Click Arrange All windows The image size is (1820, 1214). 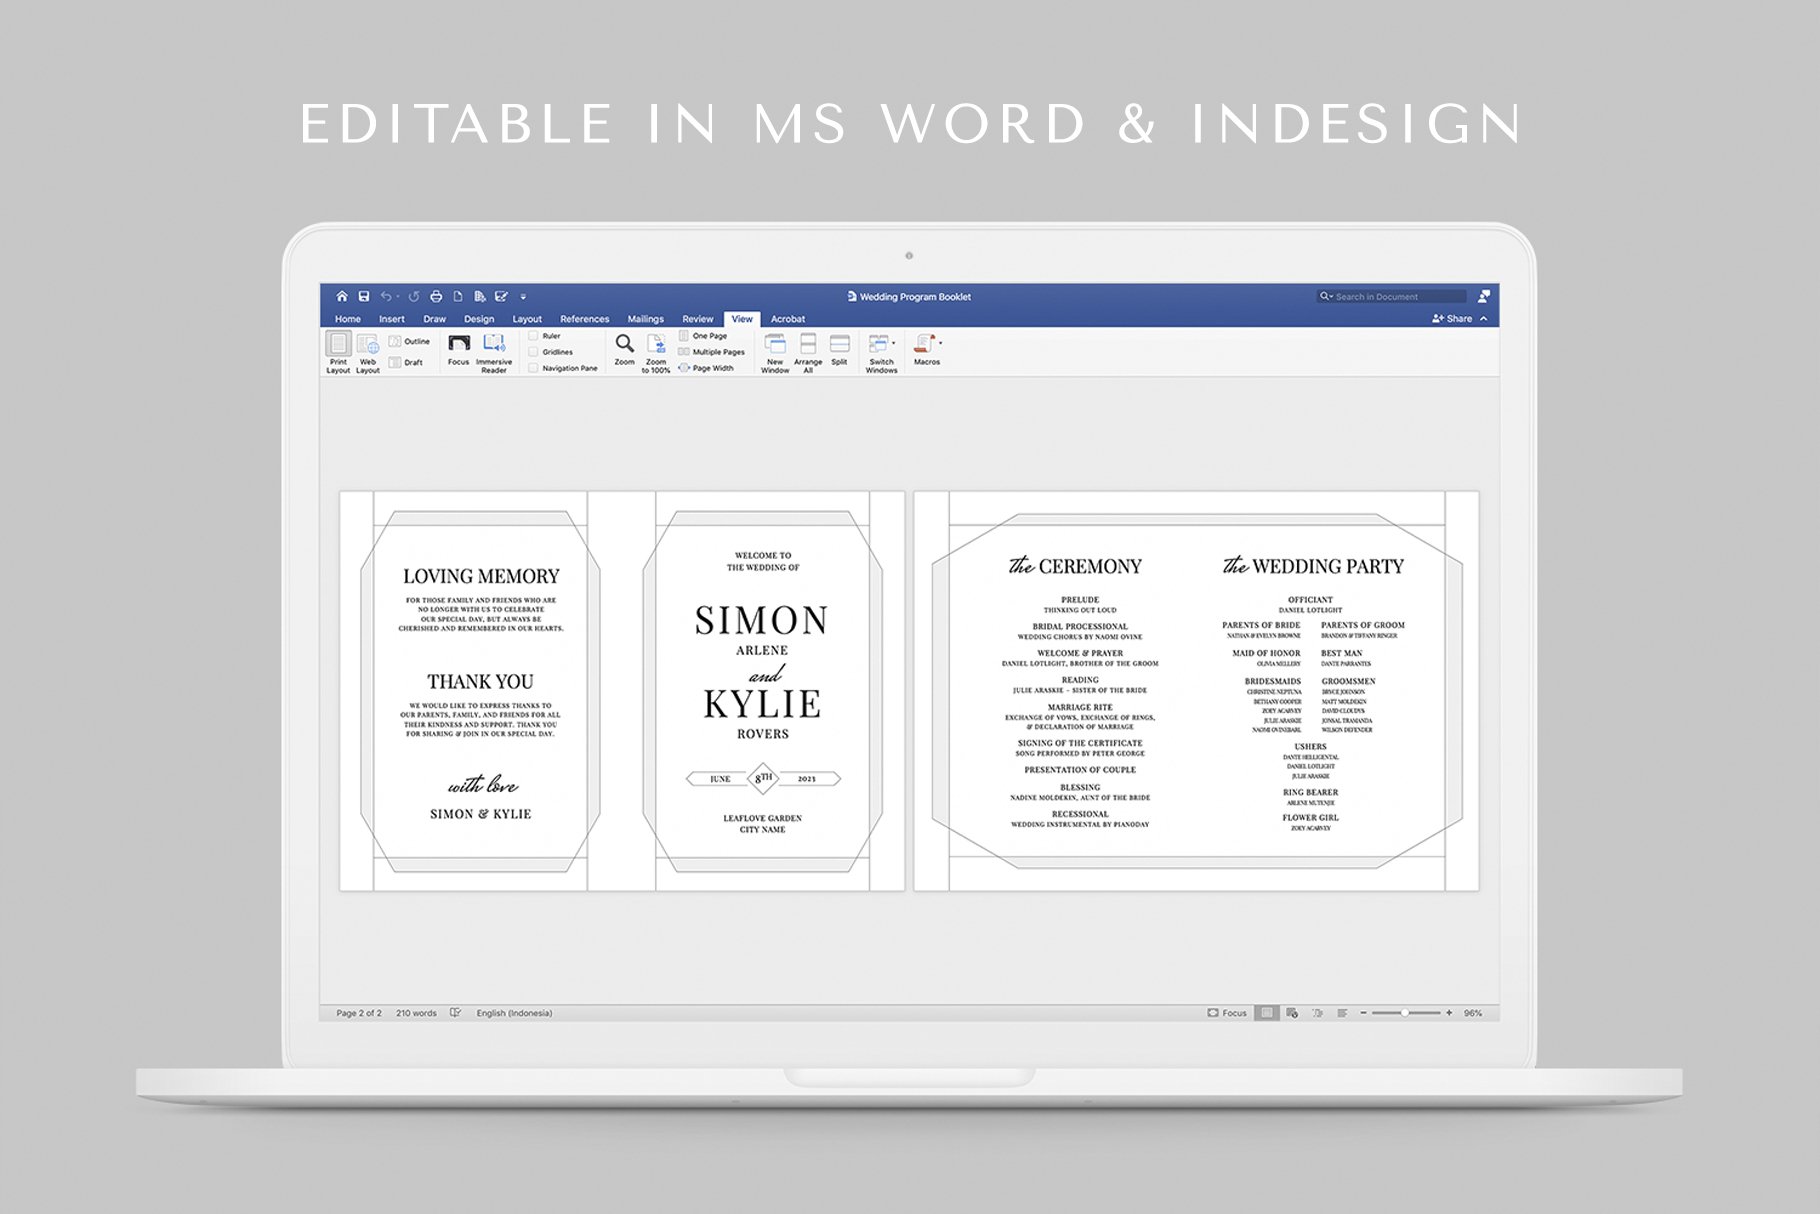pos(808,352)
